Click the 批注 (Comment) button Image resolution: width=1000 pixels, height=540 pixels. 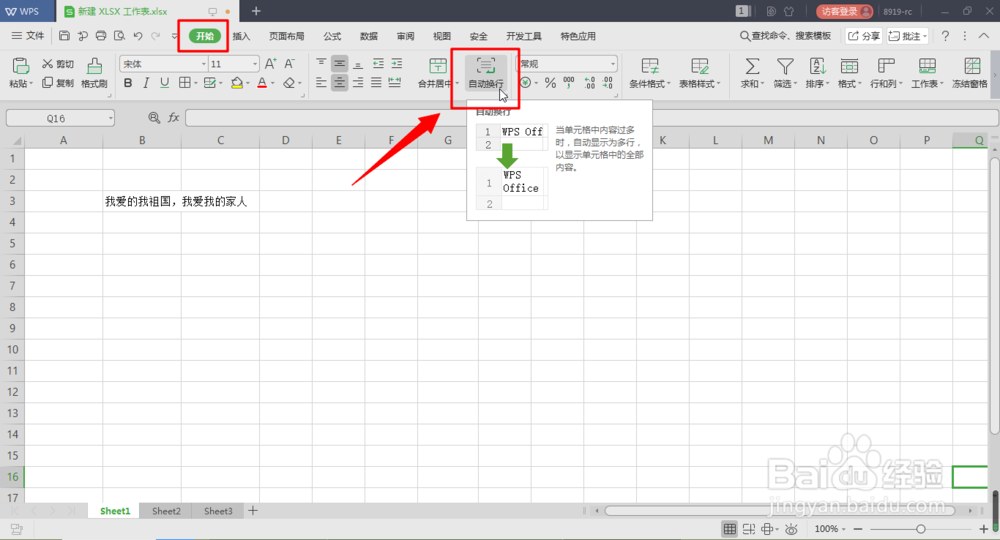pyautogui.click(x=908, y=36)
